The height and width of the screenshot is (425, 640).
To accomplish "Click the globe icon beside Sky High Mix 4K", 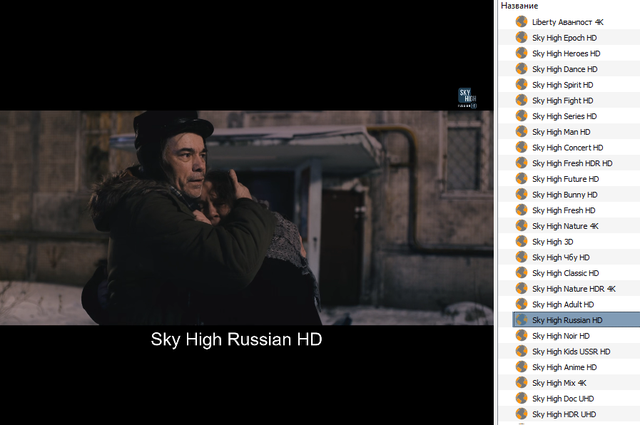I will 521,382.
